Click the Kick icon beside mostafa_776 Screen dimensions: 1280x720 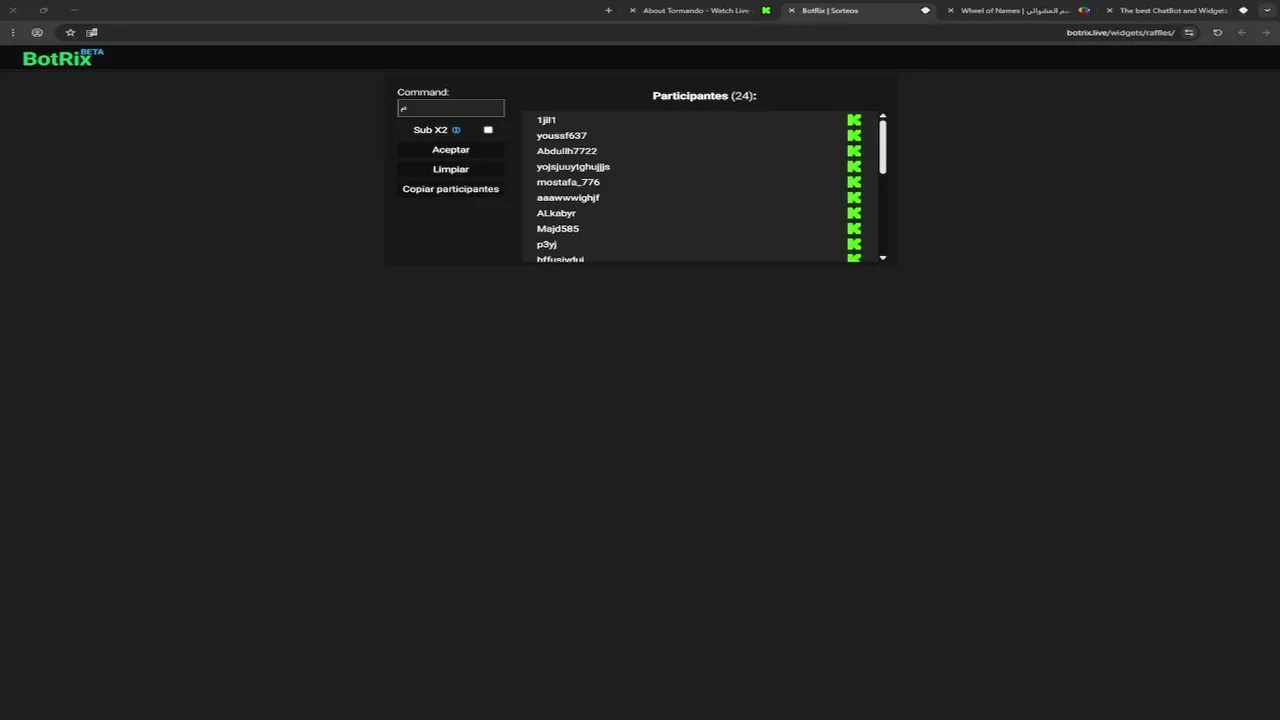point(854,182)
